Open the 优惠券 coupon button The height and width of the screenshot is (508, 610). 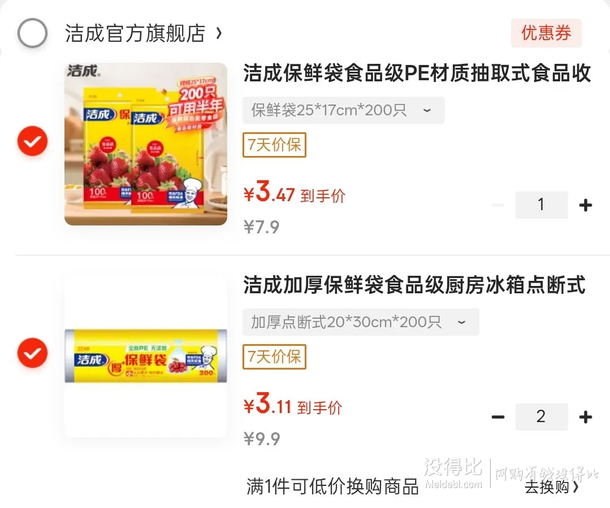tap(546, 33)
